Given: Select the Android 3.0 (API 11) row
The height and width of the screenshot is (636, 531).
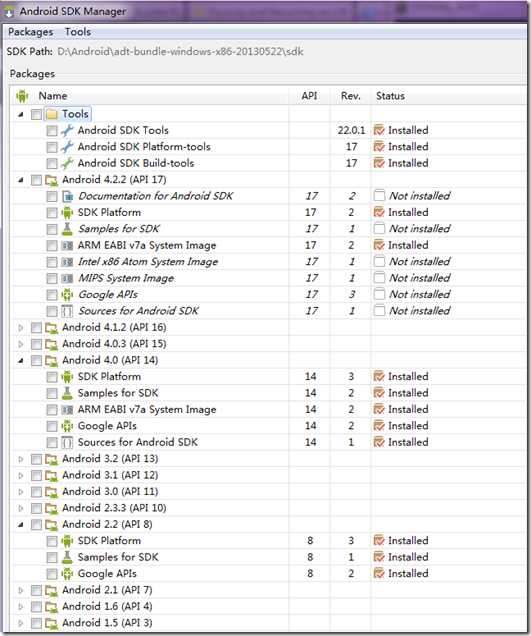Looking at the screenshot, I should (110, 492).
